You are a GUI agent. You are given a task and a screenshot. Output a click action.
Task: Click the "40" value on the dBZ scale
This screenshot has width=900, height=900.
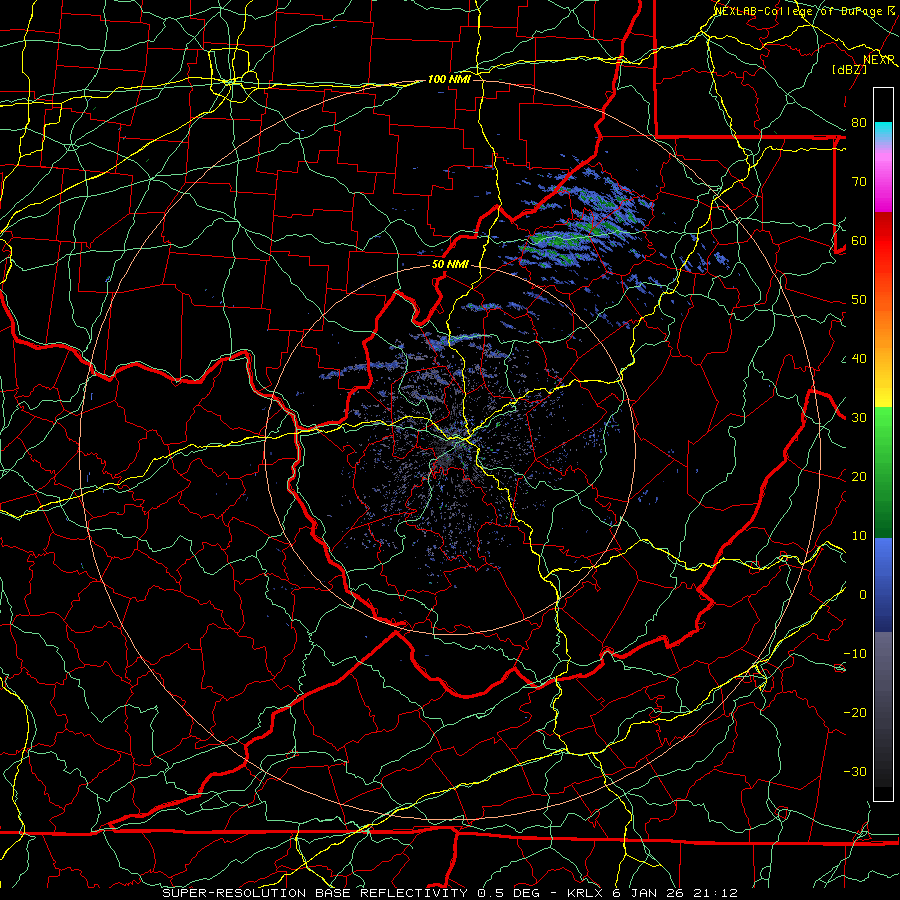[859, 359]
